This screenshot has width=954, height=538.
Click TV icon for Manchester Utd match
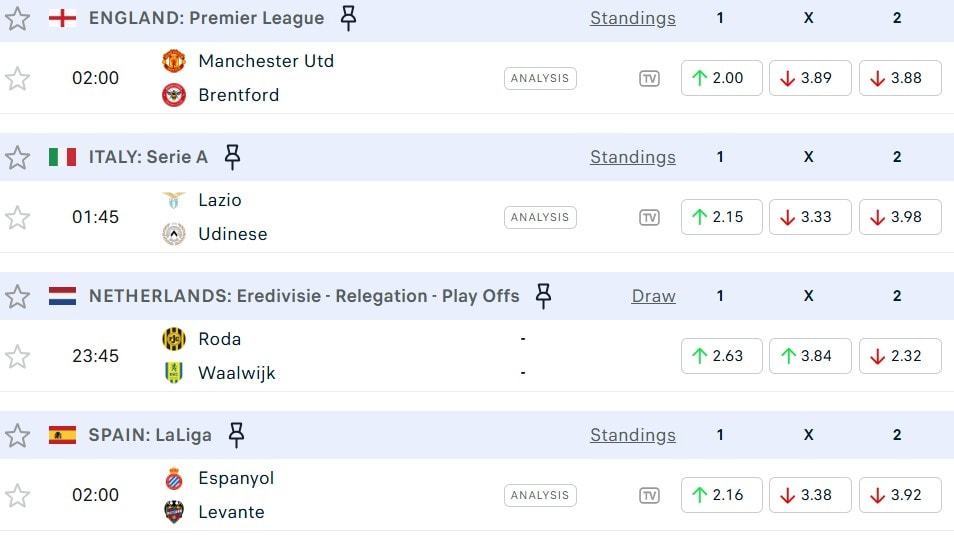(x=649, y=78)
